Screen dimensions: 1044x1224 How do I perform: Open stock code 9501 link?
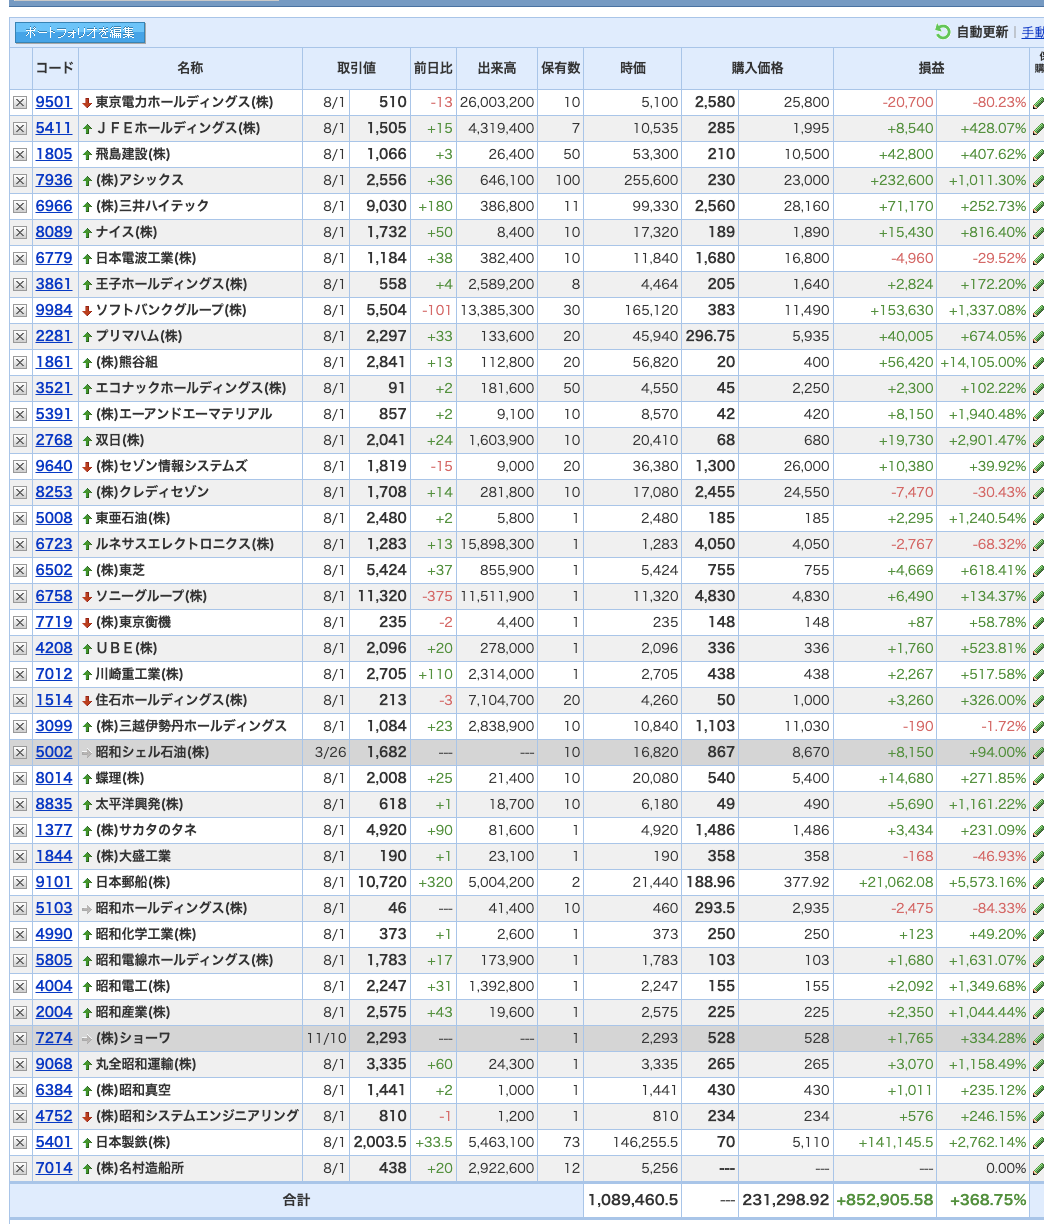(x=54, y=102)
